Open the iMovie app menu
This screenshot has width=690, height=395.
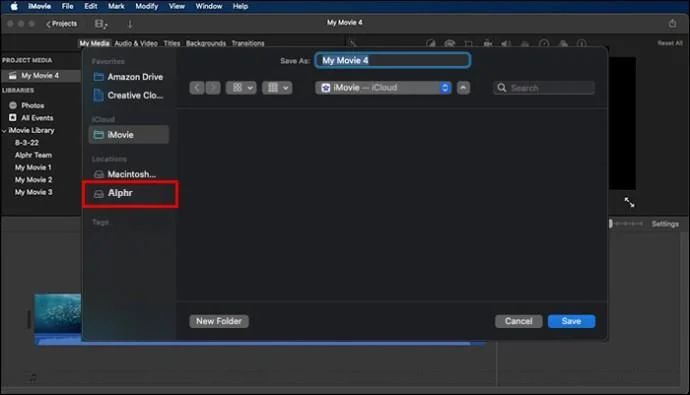(x=40, y=6)
